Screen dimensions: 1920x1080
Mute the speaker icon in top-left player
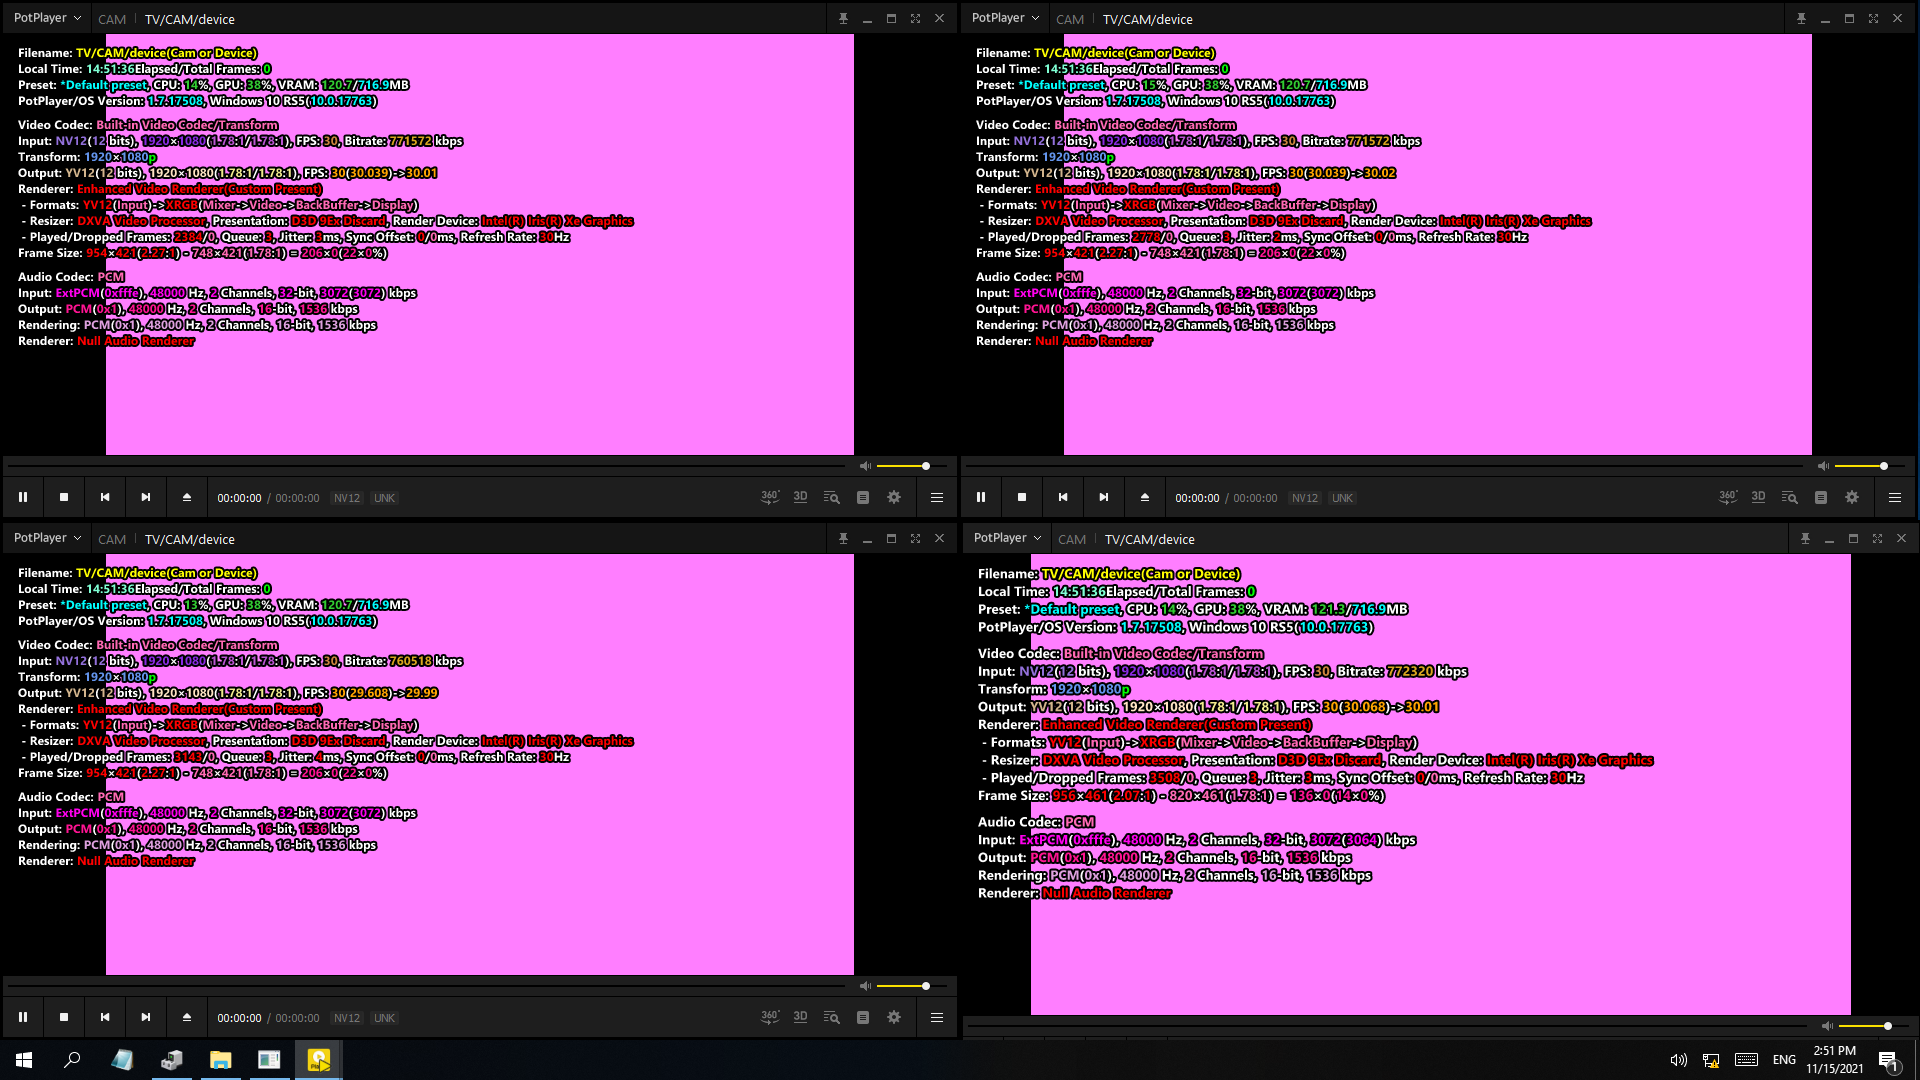(x=865, y=466)
